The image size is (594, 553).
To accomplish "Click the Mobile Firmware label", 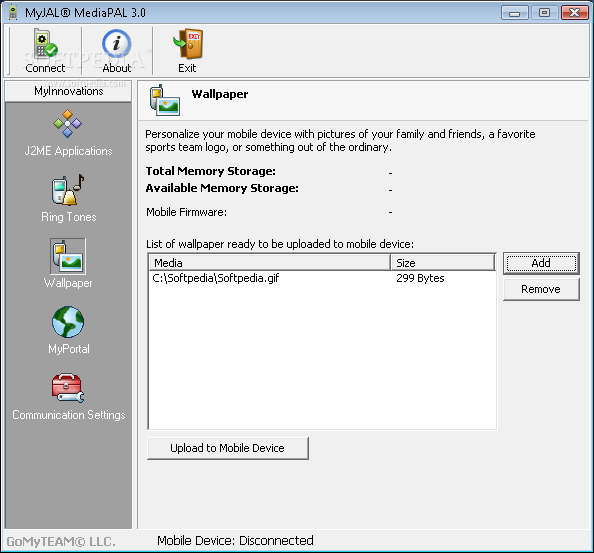I will pos(186,212).
